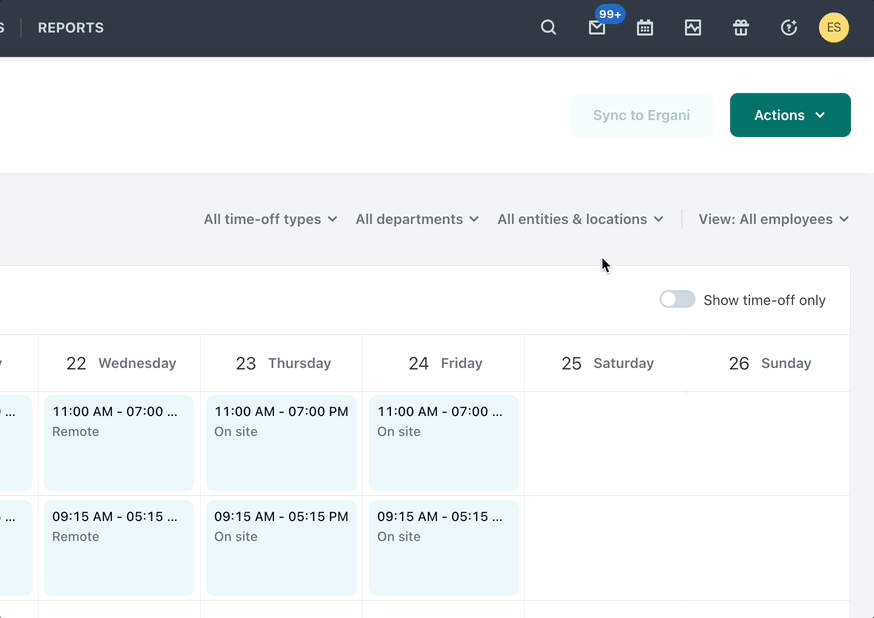The image size is (874, 618).
Task: Click the 99+ notification badge
Action: click(x=610, y=14)
